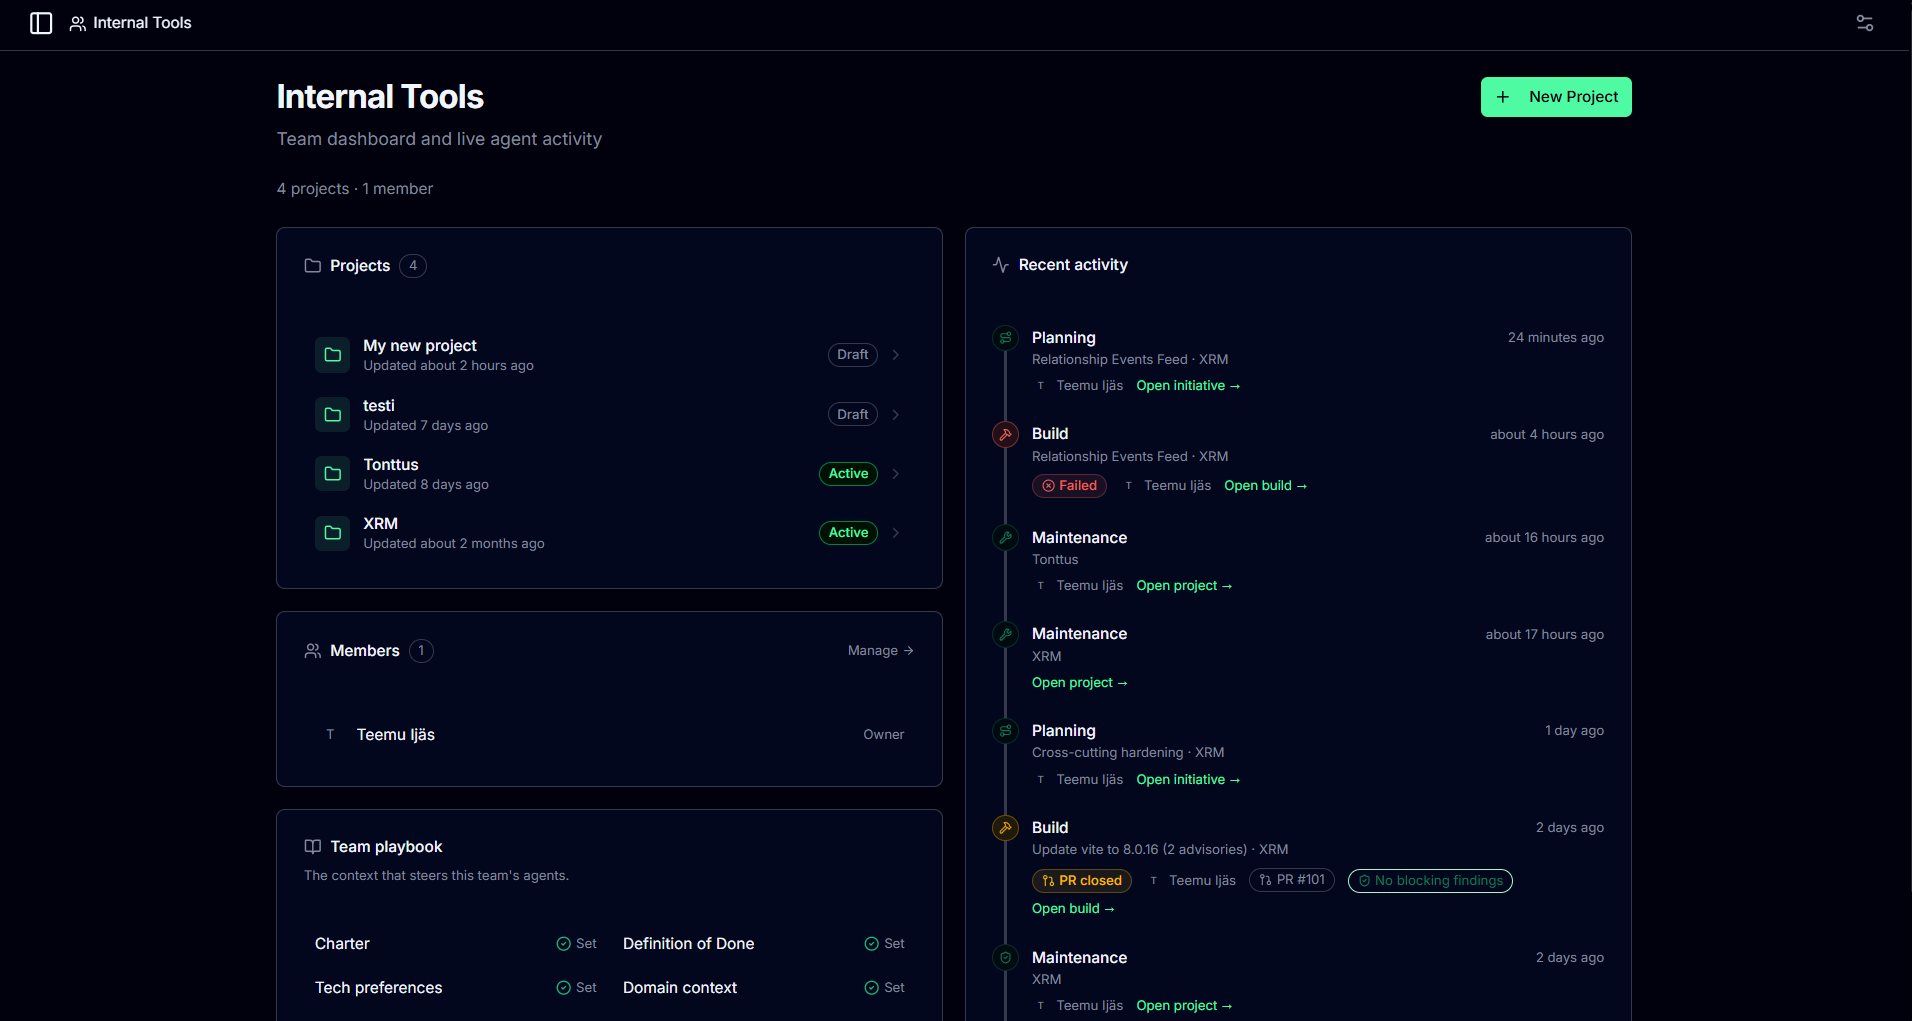Expand the testi project row chevron
This screenshot has width=1912, height=1021.
[896, 415]
